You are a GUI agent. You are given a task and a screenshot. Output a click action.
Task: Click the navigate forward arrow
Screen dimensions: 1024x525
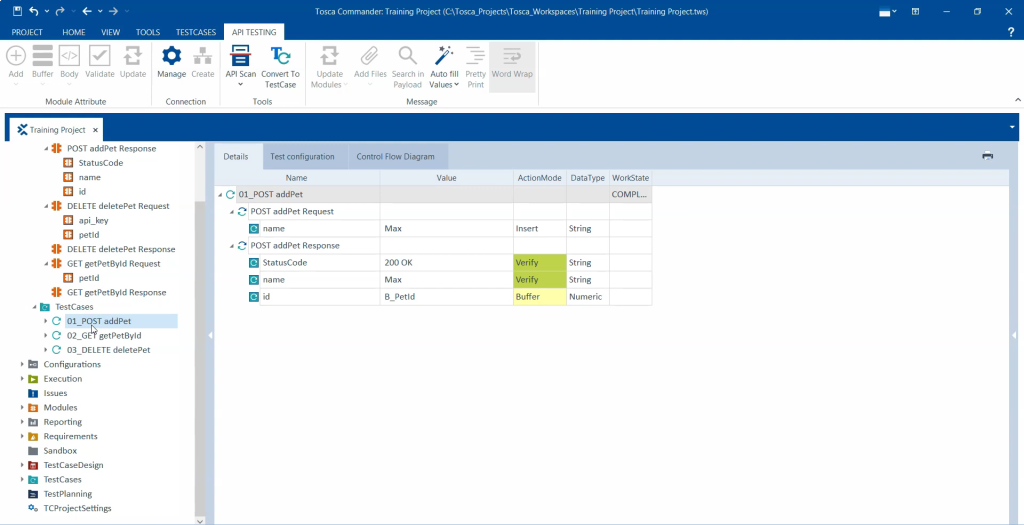113,11
